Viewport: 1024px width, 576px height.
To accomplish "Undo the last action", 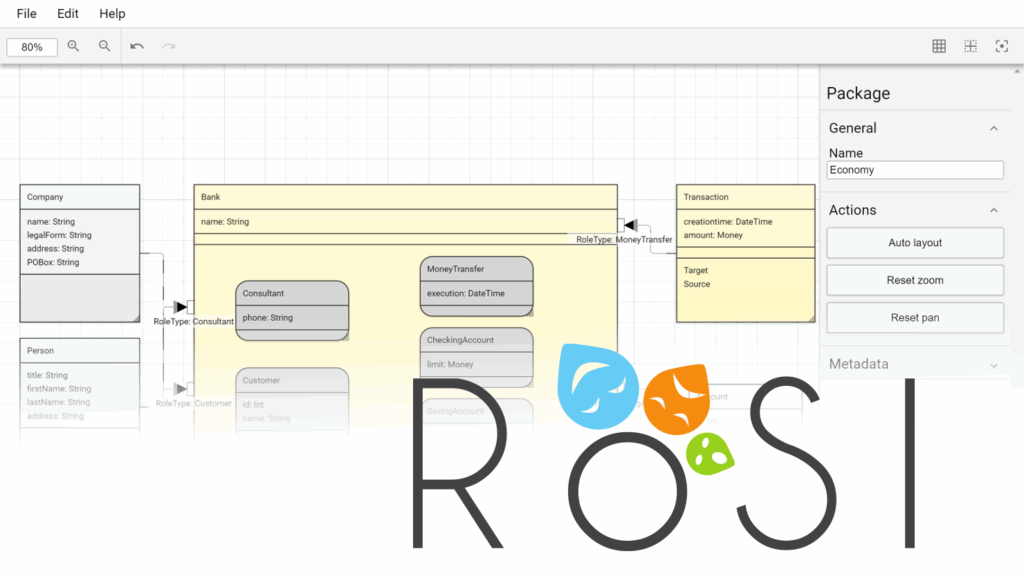I will coord(137,46).
